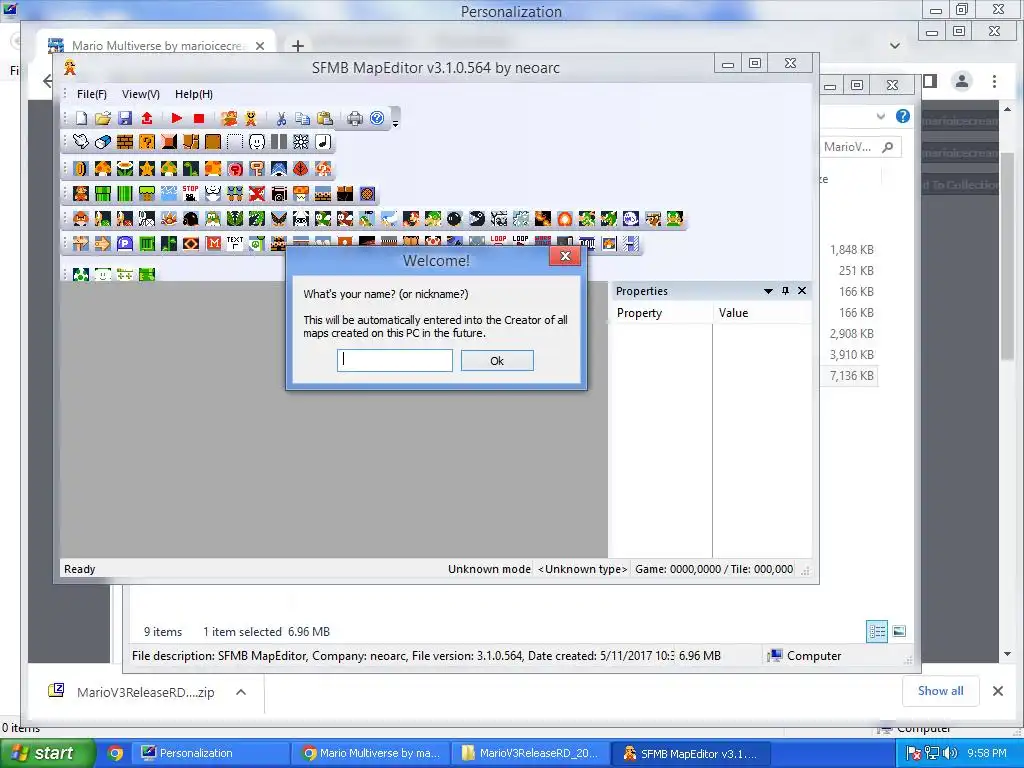Click Show all downloads button
1024x768 pixels.
pos(940,691)
